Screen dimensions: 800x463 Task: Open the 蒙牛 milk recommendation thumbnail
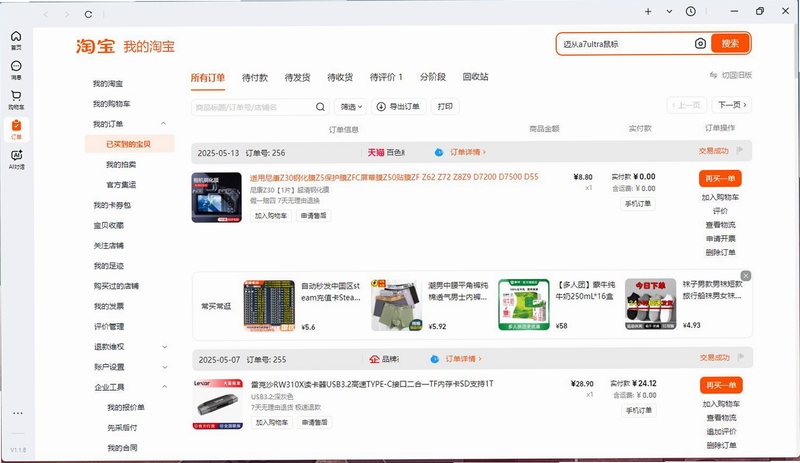point(524,304)
